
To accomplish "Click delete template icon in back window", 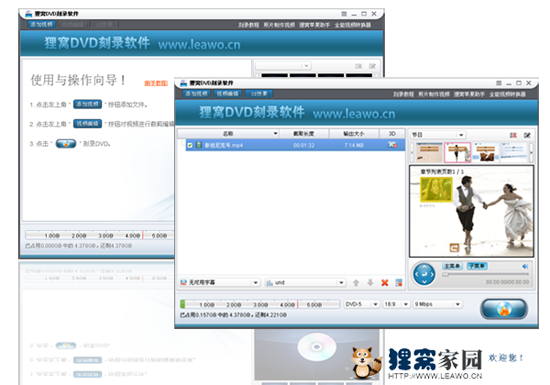I will [358, 66].
